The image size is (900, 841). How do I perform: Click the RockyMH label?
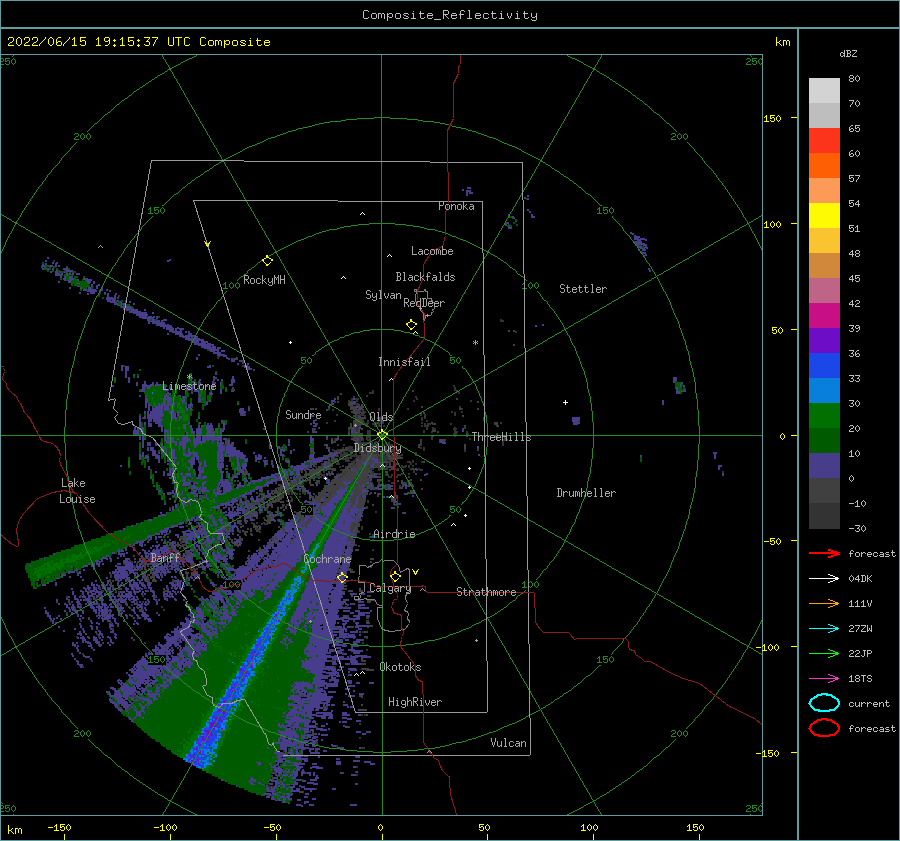(264, 280)
